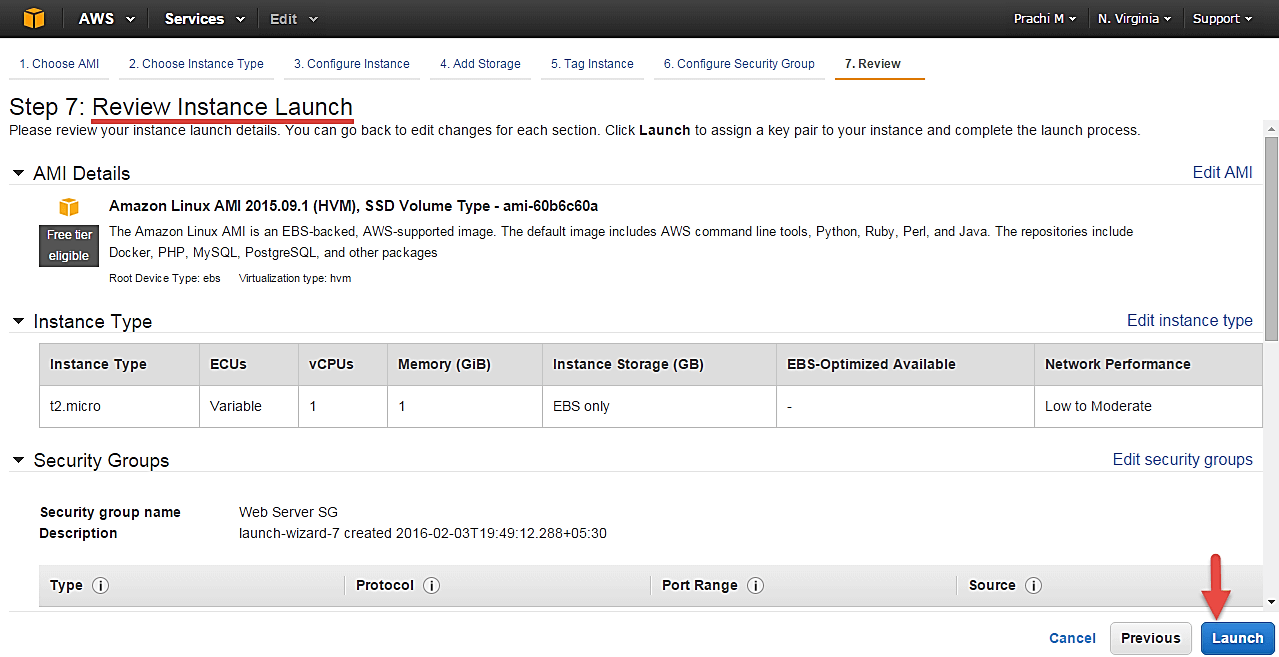Click the AWS orange cube logo
The width and height of the screenshot is (1279, 657).
[34, 19]
